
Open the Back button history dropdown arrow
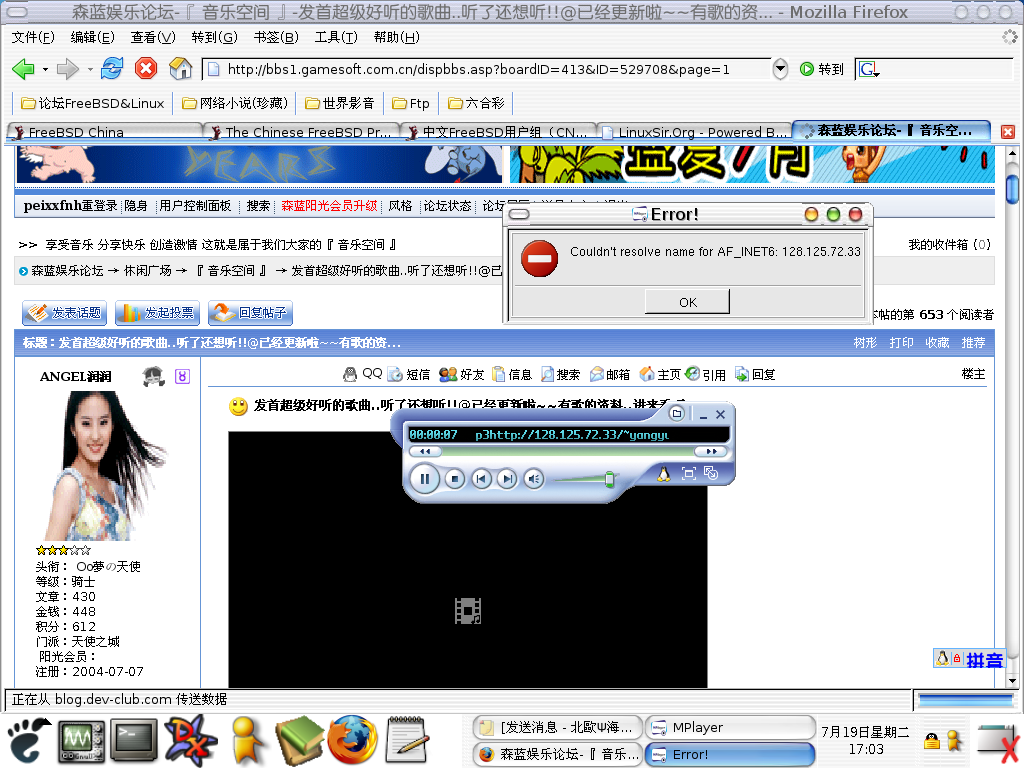point(45,69)
